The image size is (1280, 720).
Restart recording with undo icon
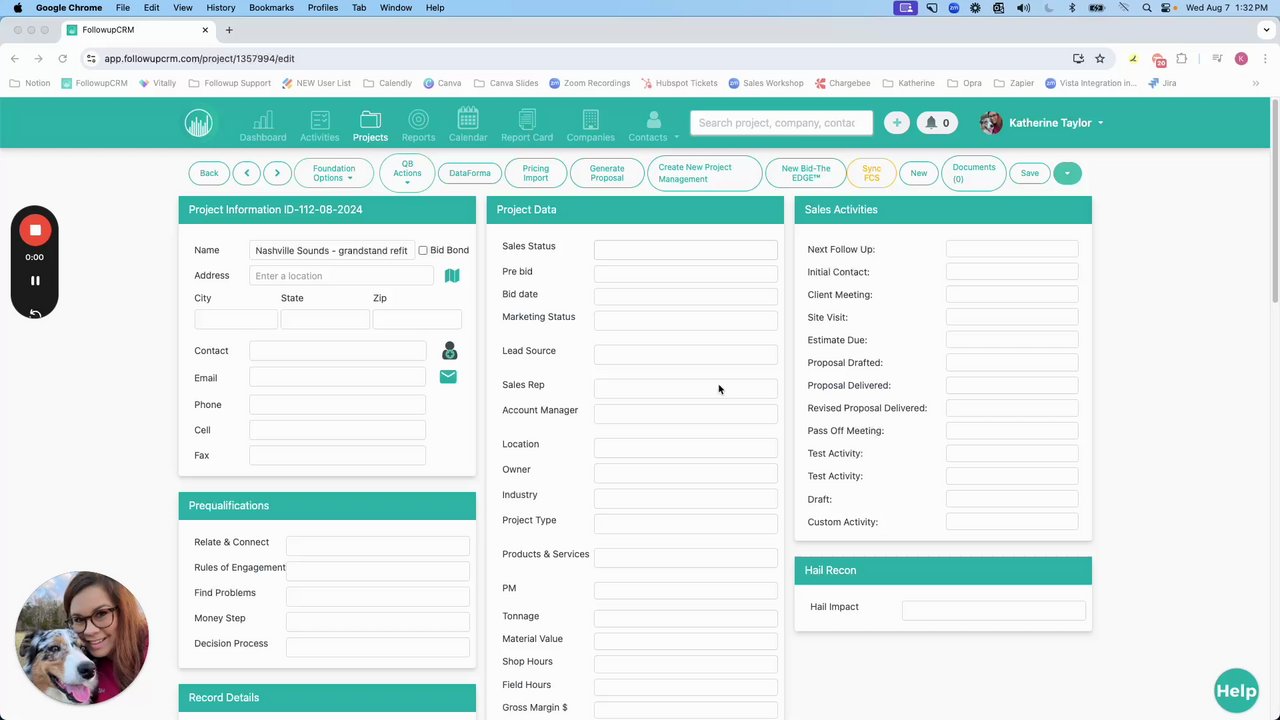(x=35, y=313)
